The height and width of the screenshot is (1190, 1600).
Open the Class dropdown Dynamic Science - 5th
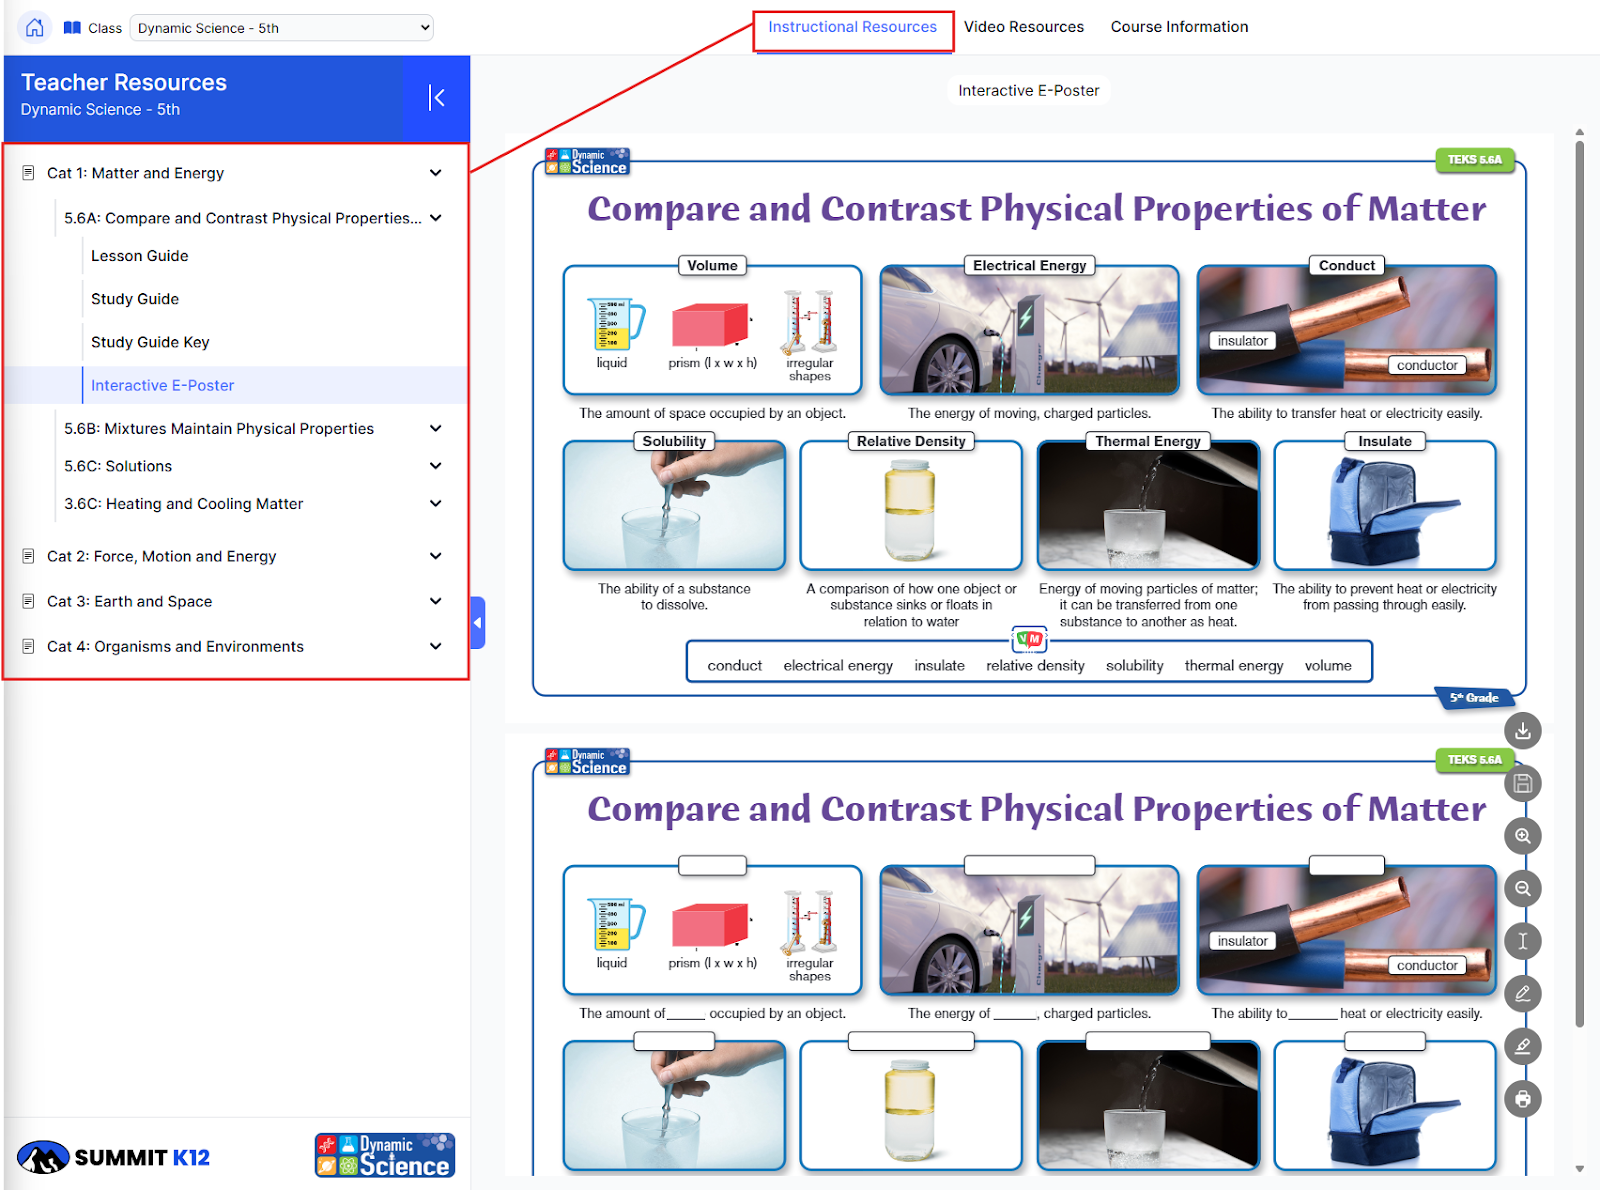(x=283, y=28)
